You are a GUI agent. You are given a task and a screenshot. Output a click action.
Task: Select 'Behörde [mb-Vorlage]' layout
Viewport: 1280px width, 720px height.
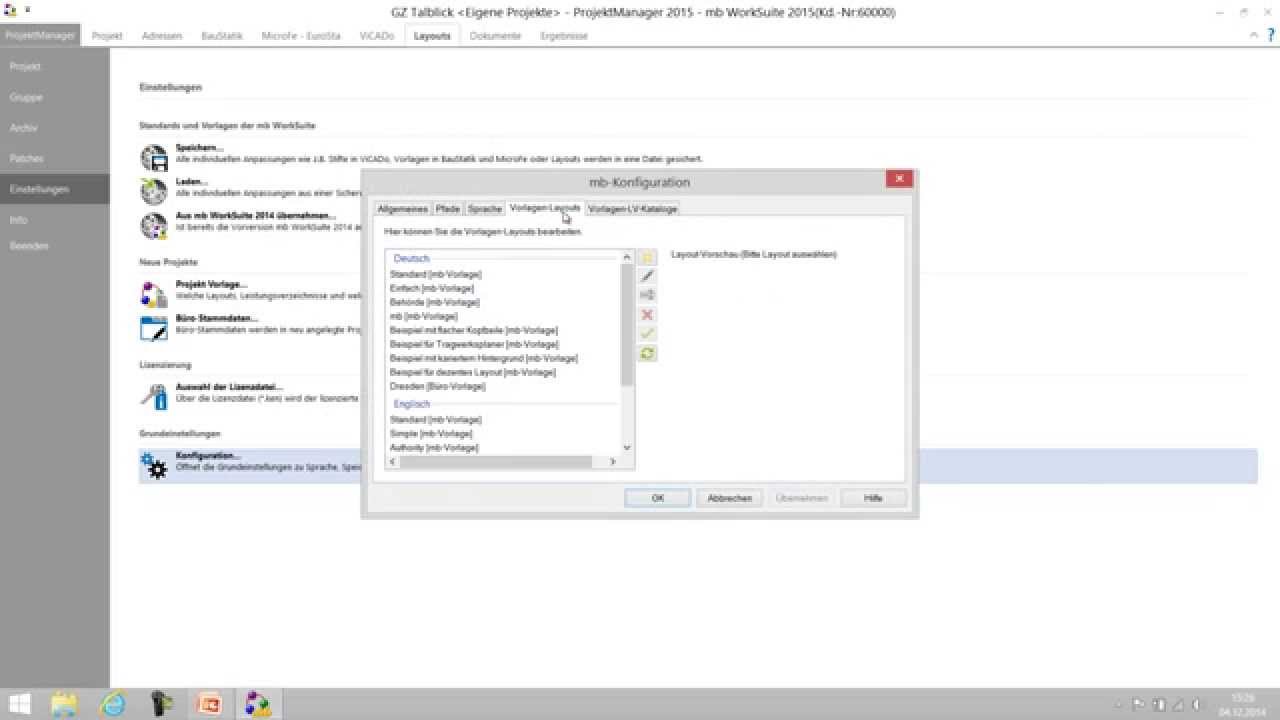coord(435,302)
